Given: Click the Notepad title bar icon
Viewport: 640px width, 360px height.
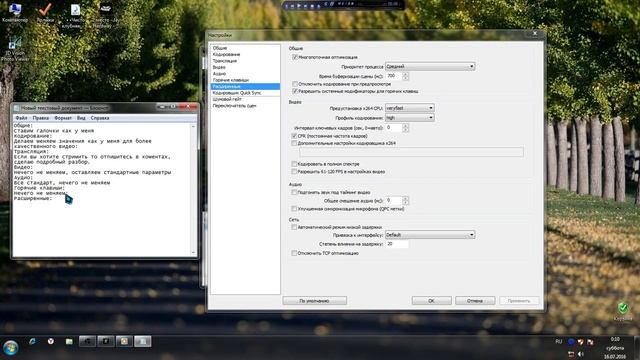Looking at the screenshot, I should [x=17, y=108].
